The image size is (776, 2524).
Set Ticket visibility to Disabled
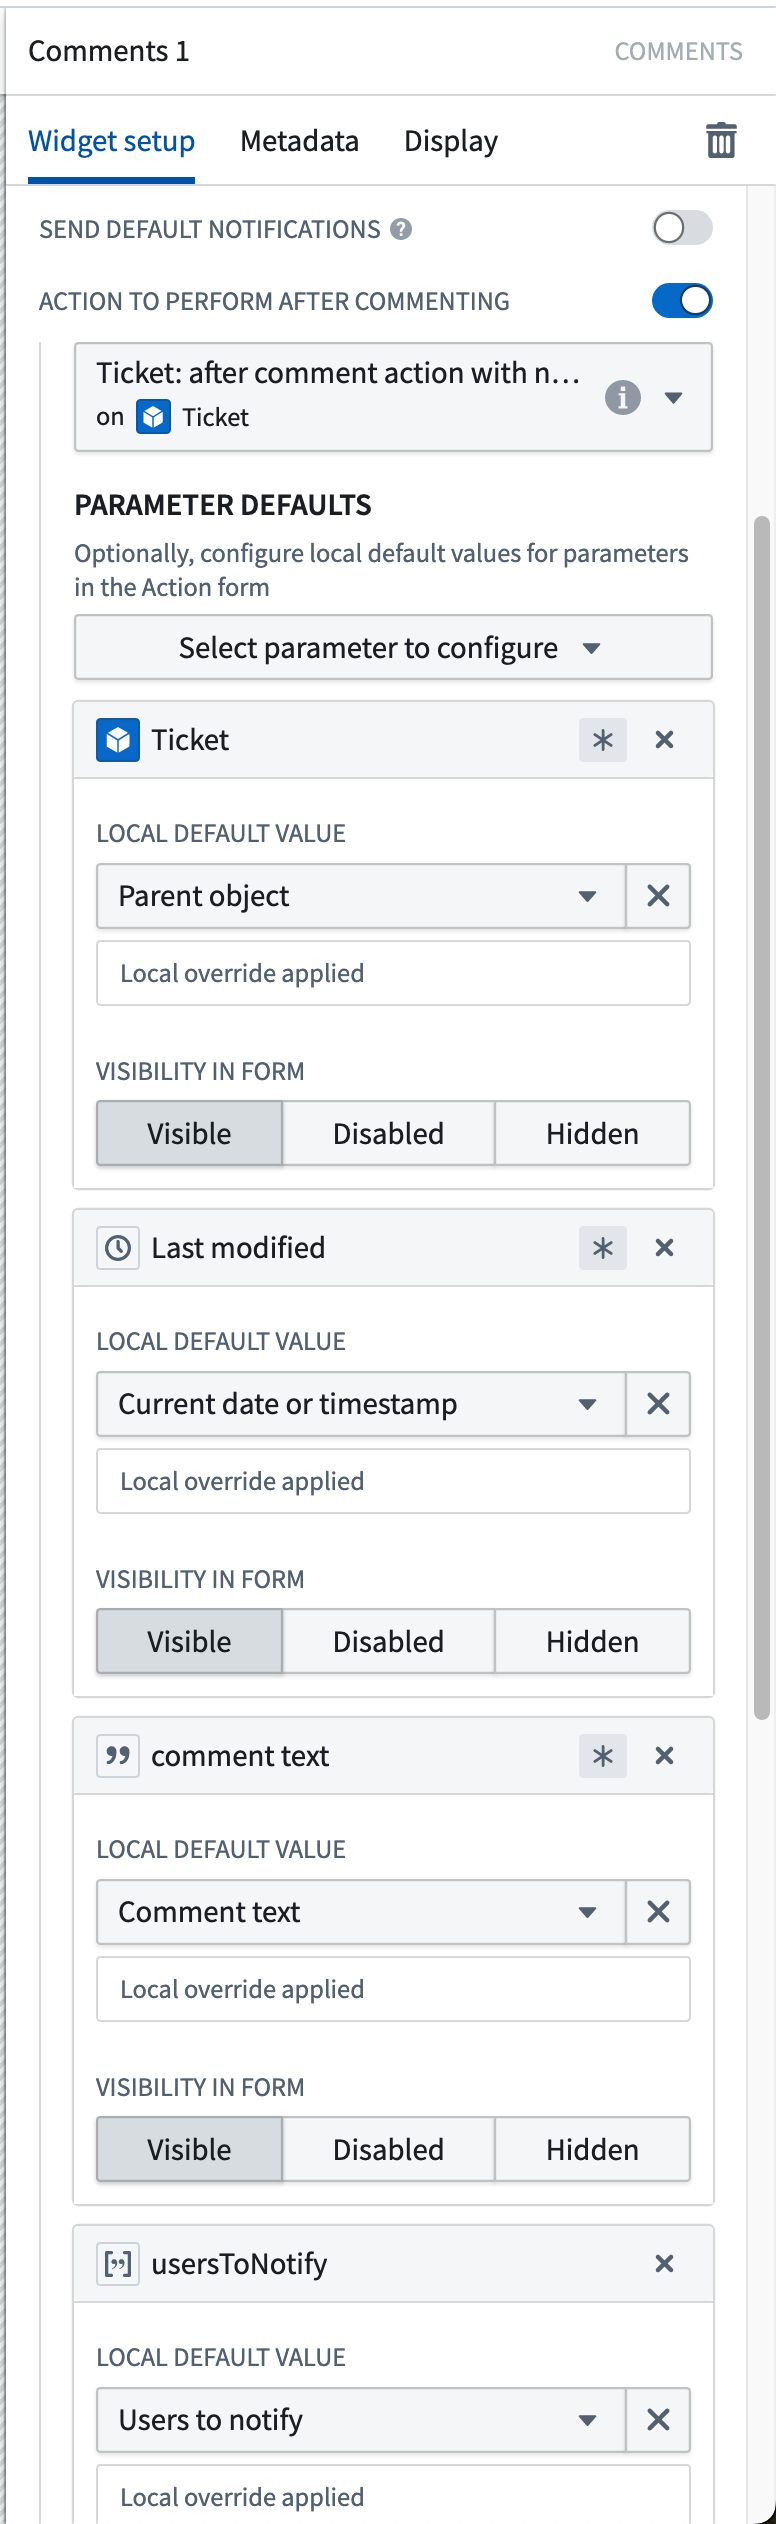tap(388, 1134)
